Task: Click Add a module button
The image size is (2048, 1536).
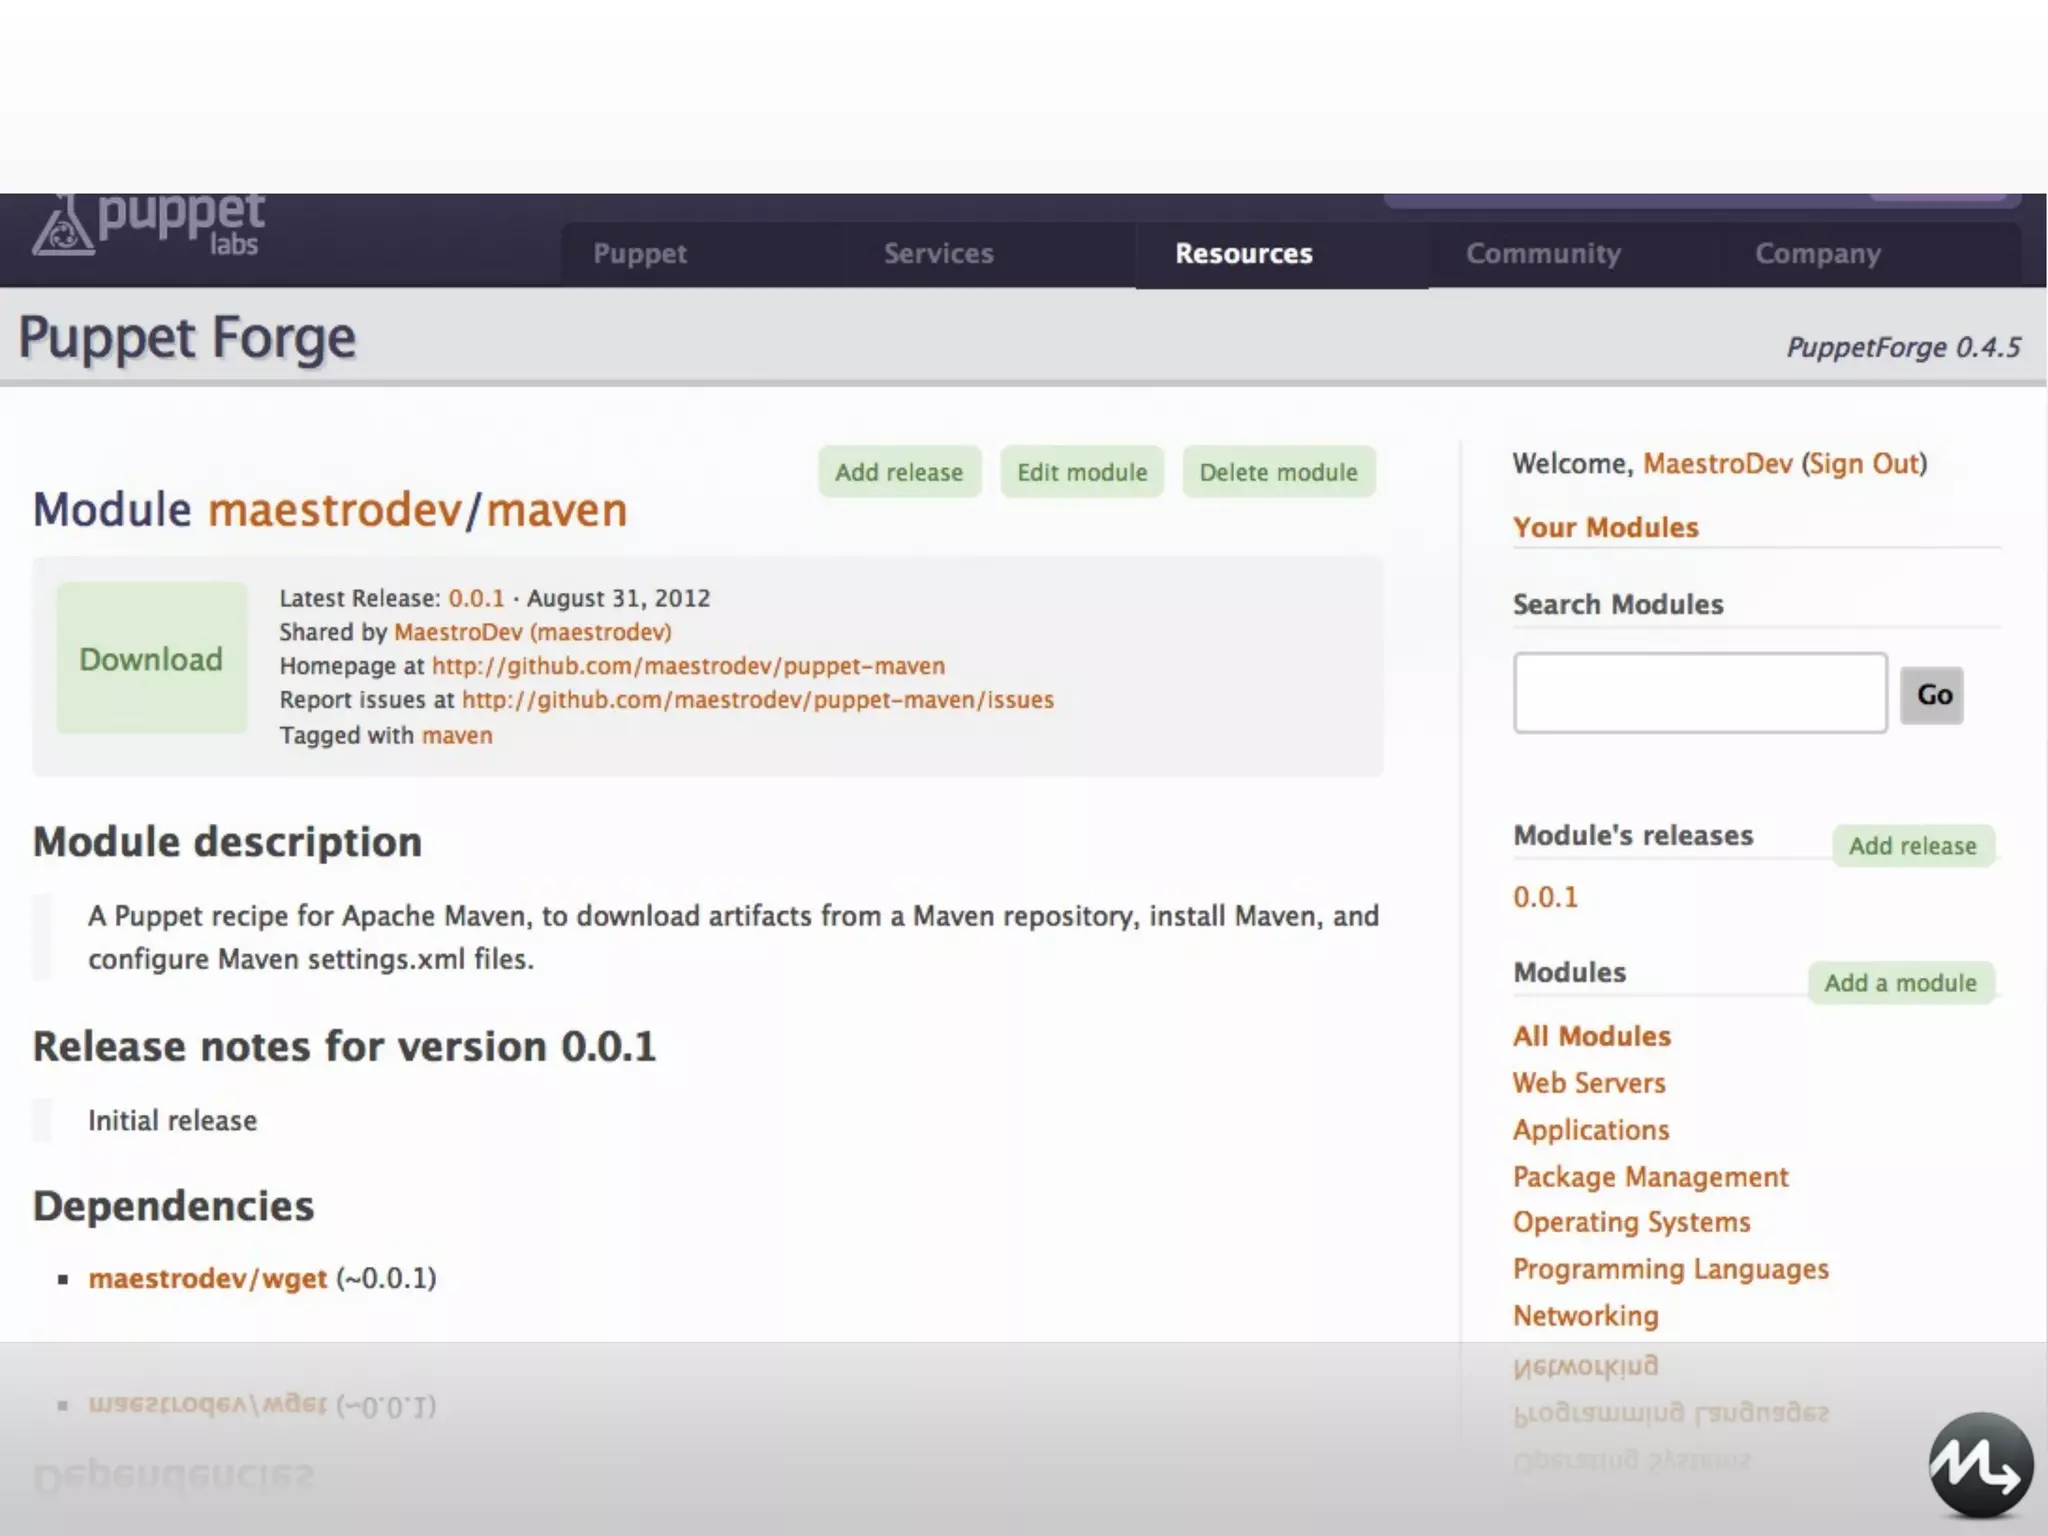Action: tap(1900, 983)
